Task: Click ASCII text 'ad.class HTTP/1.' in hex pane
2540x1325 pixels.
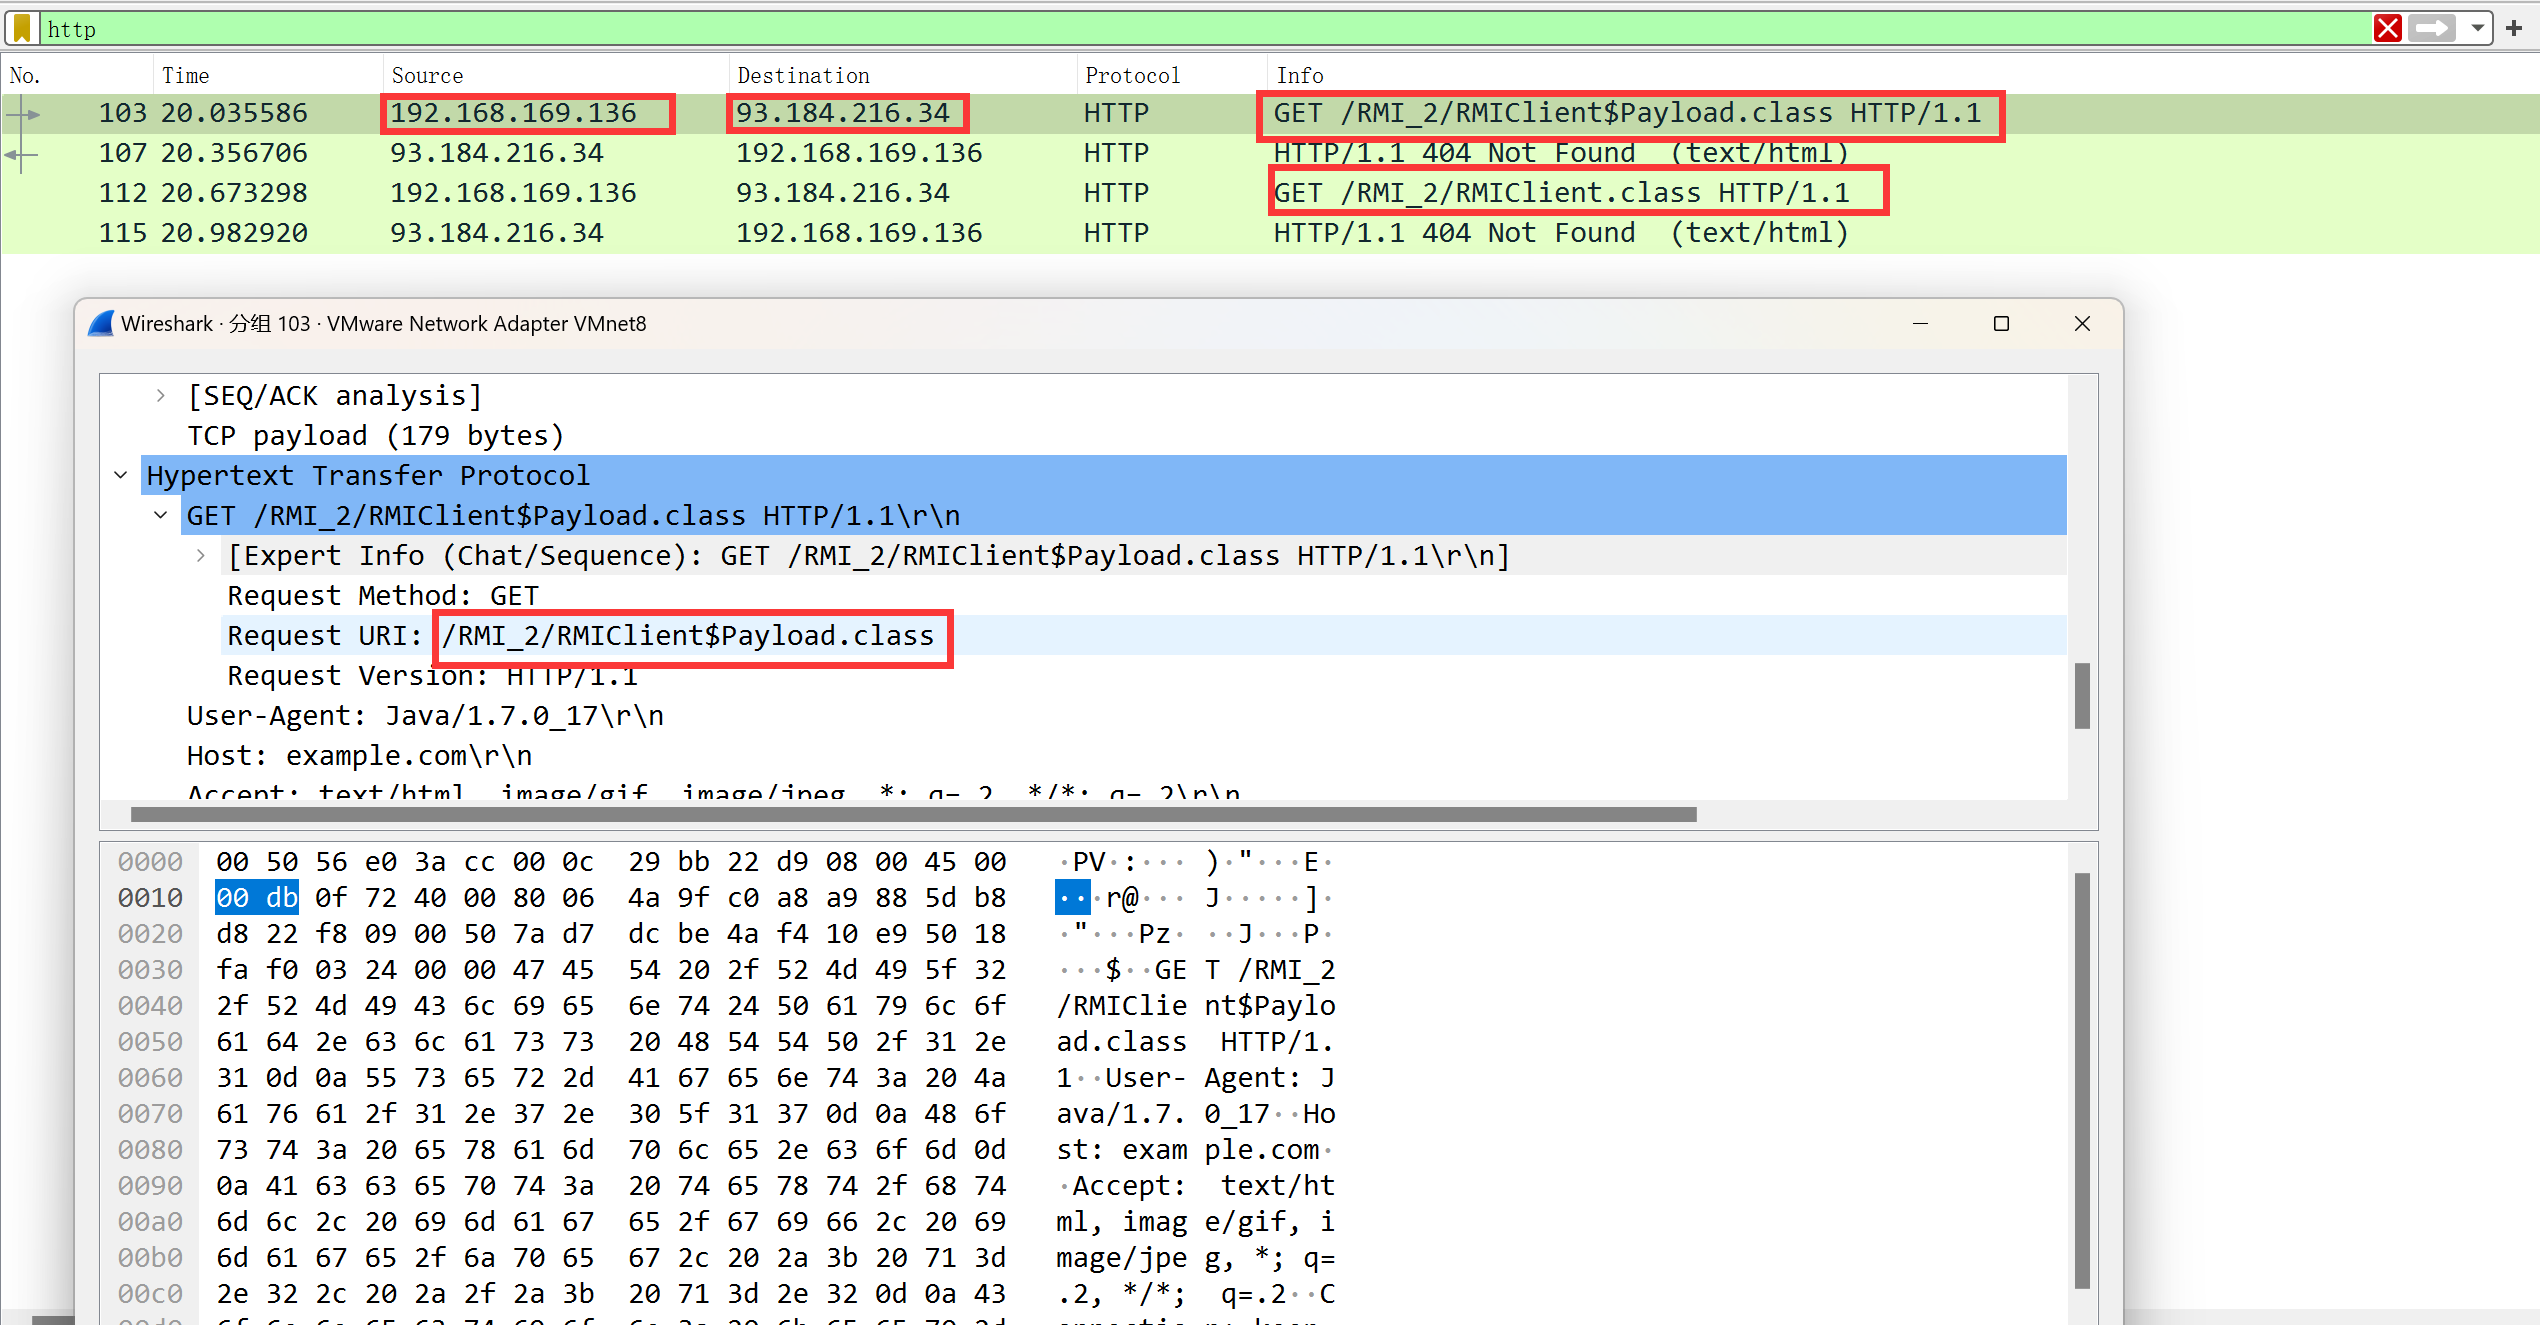Action: tap(1195, 1042)
